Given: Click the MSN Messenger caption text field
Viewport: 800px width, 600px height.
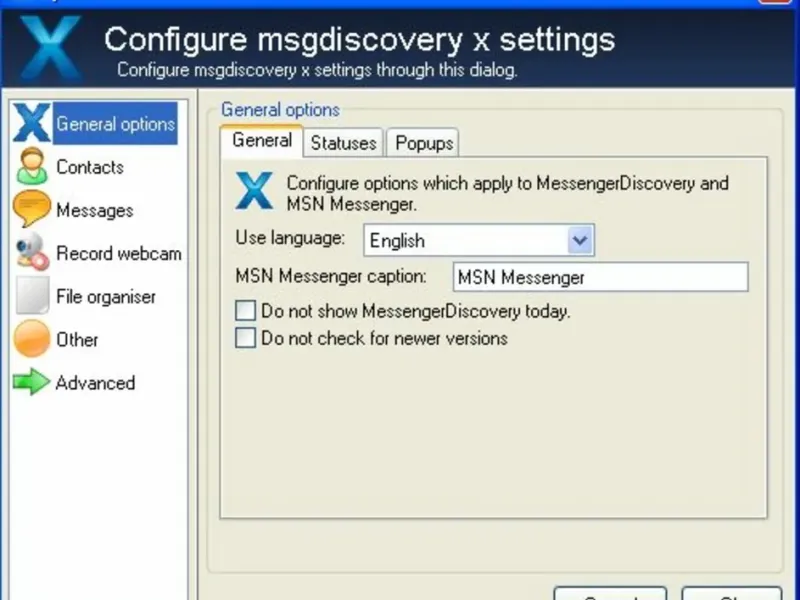Looking at the screenshot, I should [601, 277].
